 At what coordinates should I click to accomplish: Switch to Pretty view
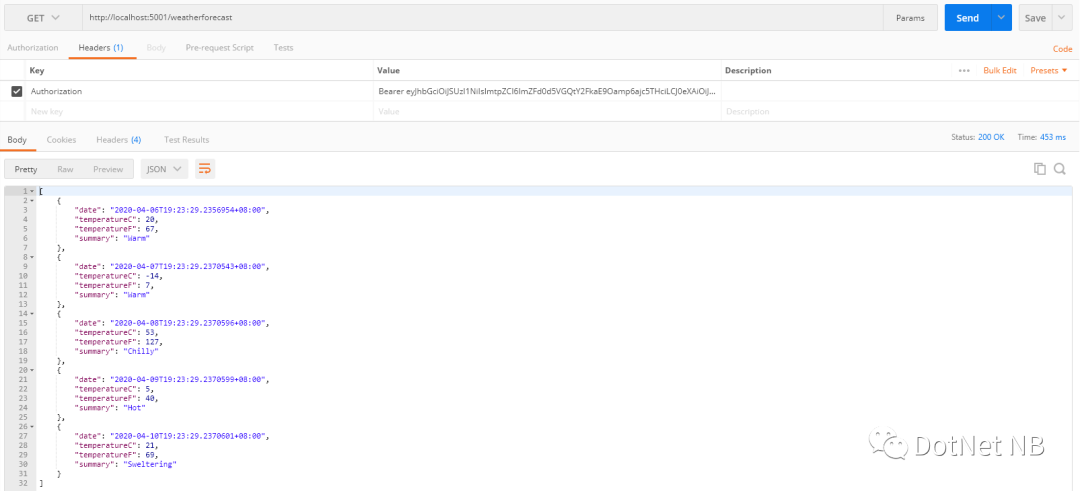point(26,169)
